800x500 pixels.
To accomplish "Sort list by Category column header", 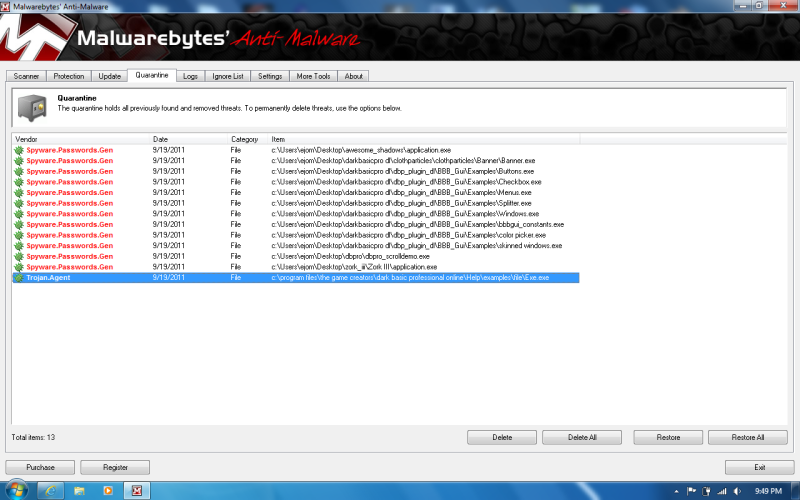I will point(247,139).
